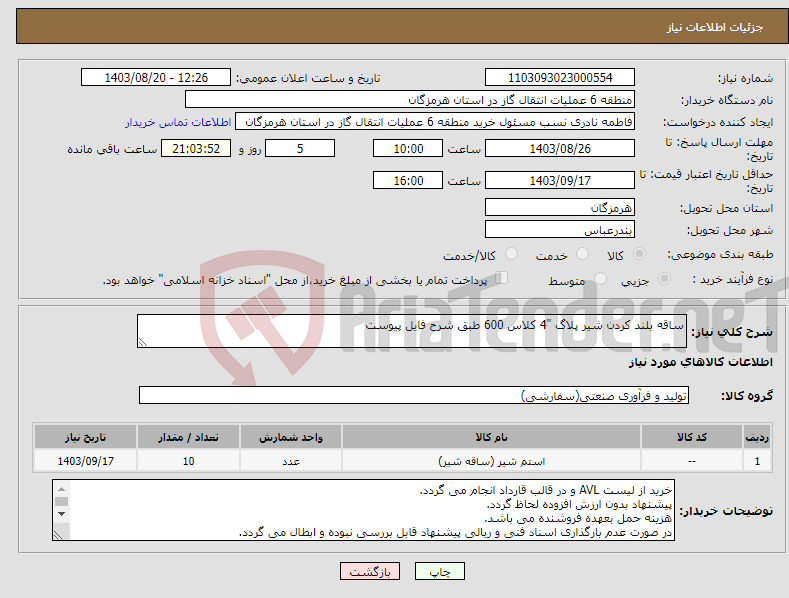Image resolution: width=789 pixels, height=598 pixels.
Task: Select the خدمت radio button
Action: tap(582, 254)
